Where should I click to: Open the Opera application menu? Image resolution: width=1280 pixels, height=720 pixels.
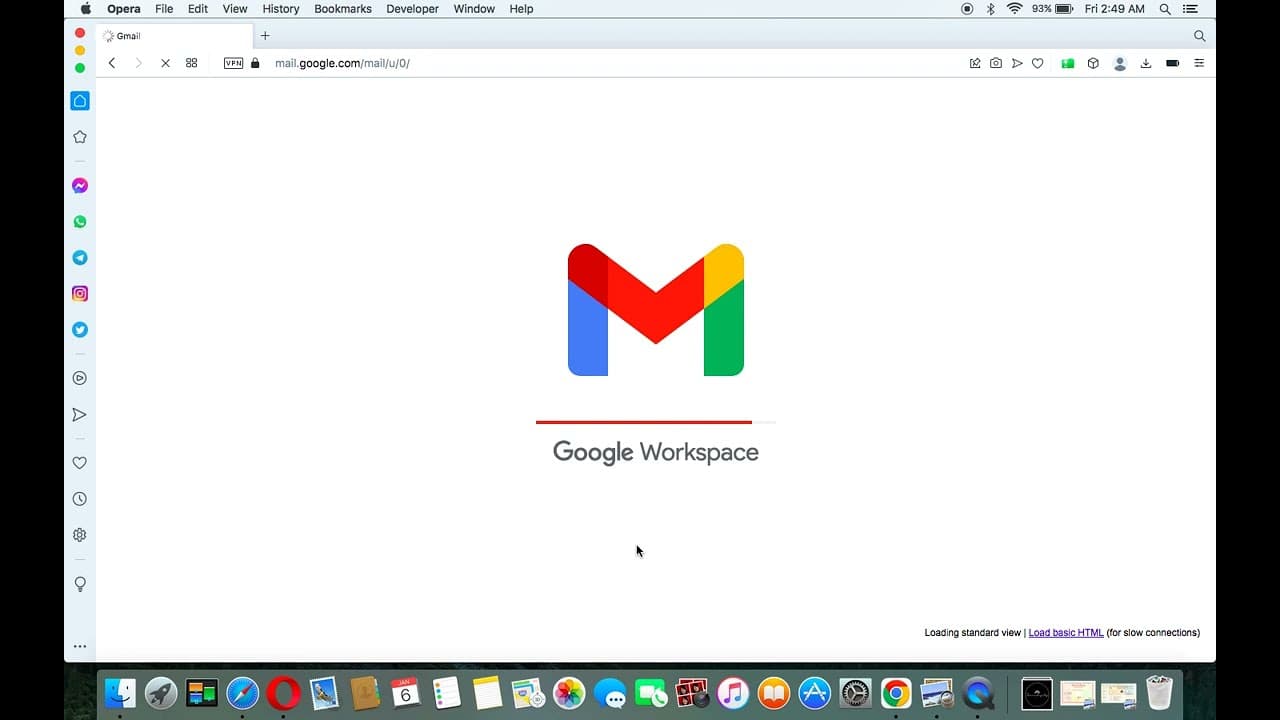[x=124, y=9]
